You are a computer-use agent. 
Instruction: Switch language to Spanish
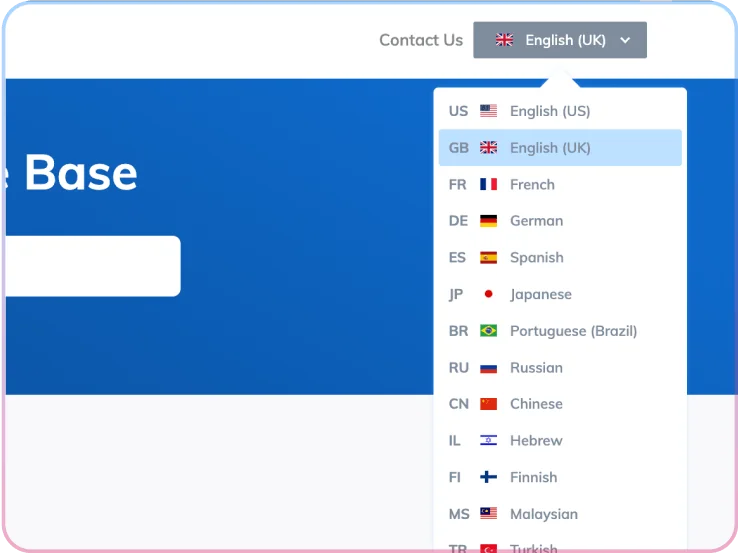[560, 257]
